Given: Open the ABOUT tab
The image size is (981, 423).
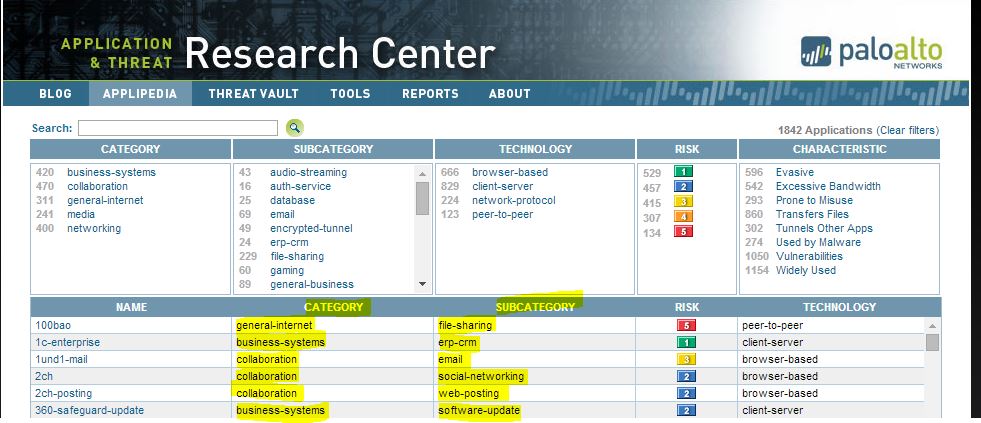Looking at the screenshot, I should point(509,94).
